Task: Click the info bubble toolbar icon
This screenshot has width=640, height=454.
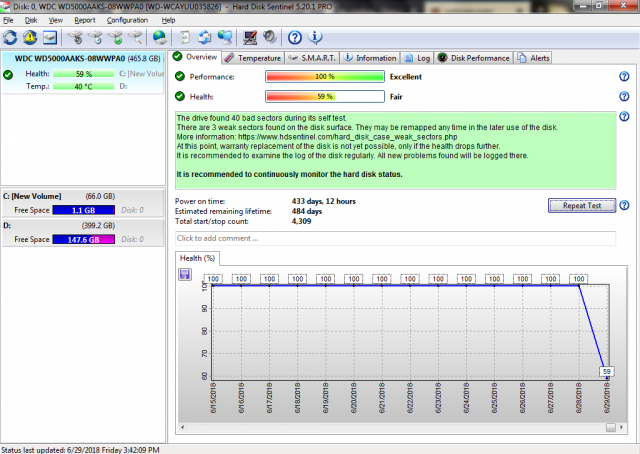Action: click(x=315, y=38)
